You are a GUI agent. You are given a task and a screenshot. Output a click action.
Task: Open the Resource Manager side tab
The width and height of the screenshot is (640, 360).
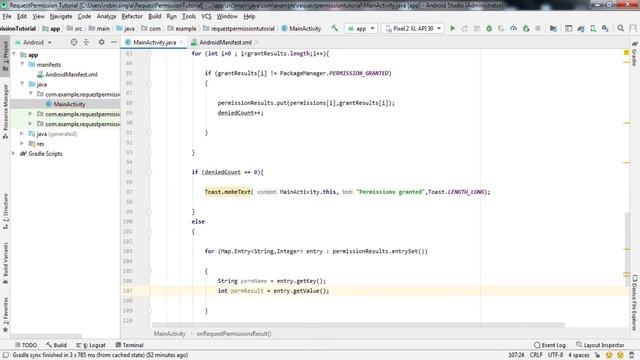click(5, 111)
